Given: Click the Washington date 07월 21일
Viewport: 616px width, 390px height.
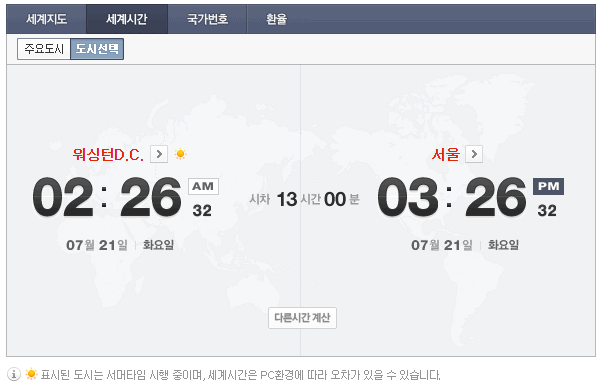Looking at the screenshot, I should click(x=97, y=245).
